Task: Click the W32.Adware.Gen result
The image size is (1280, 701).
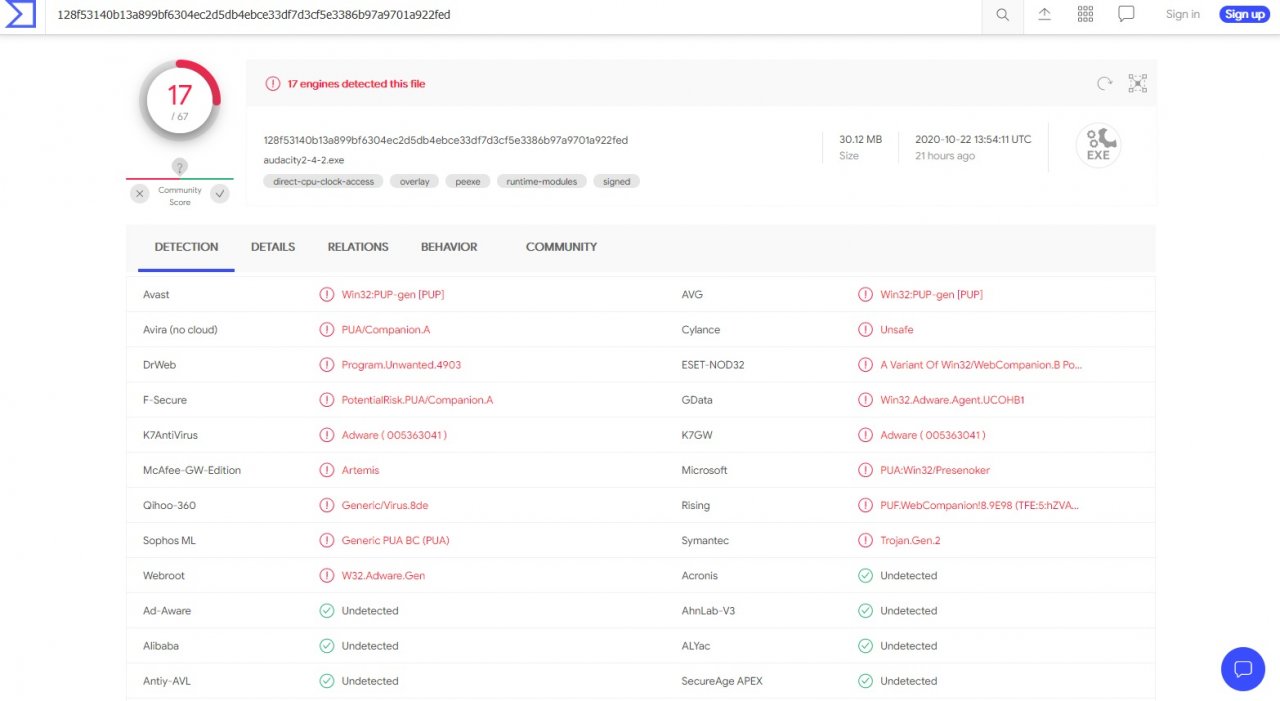Action: (x=383, y=576)
